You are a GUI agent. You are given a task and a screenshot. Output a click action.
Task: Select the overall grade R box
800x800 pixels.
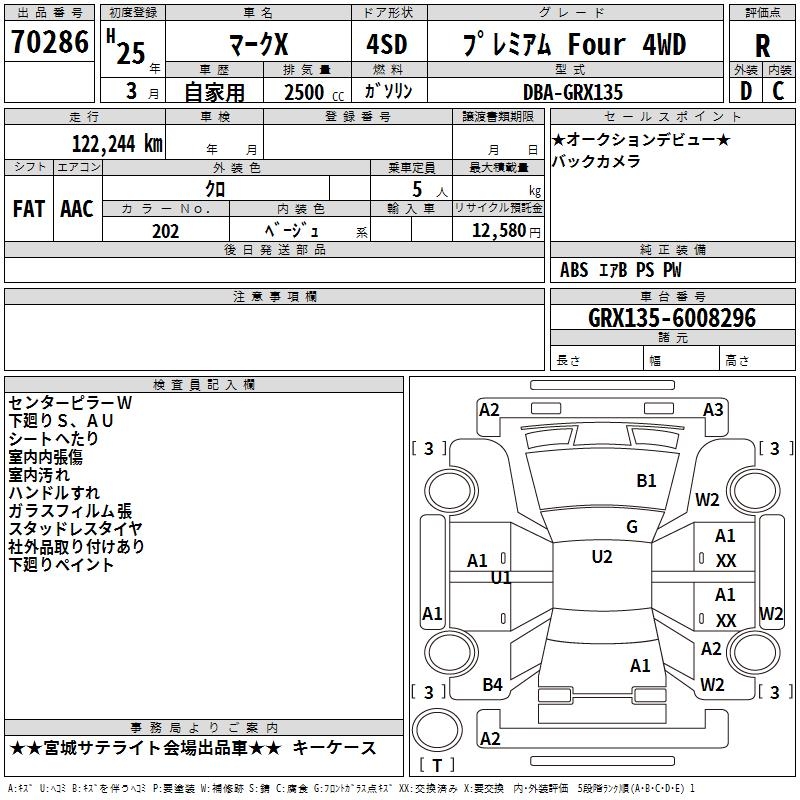(762, 45)
